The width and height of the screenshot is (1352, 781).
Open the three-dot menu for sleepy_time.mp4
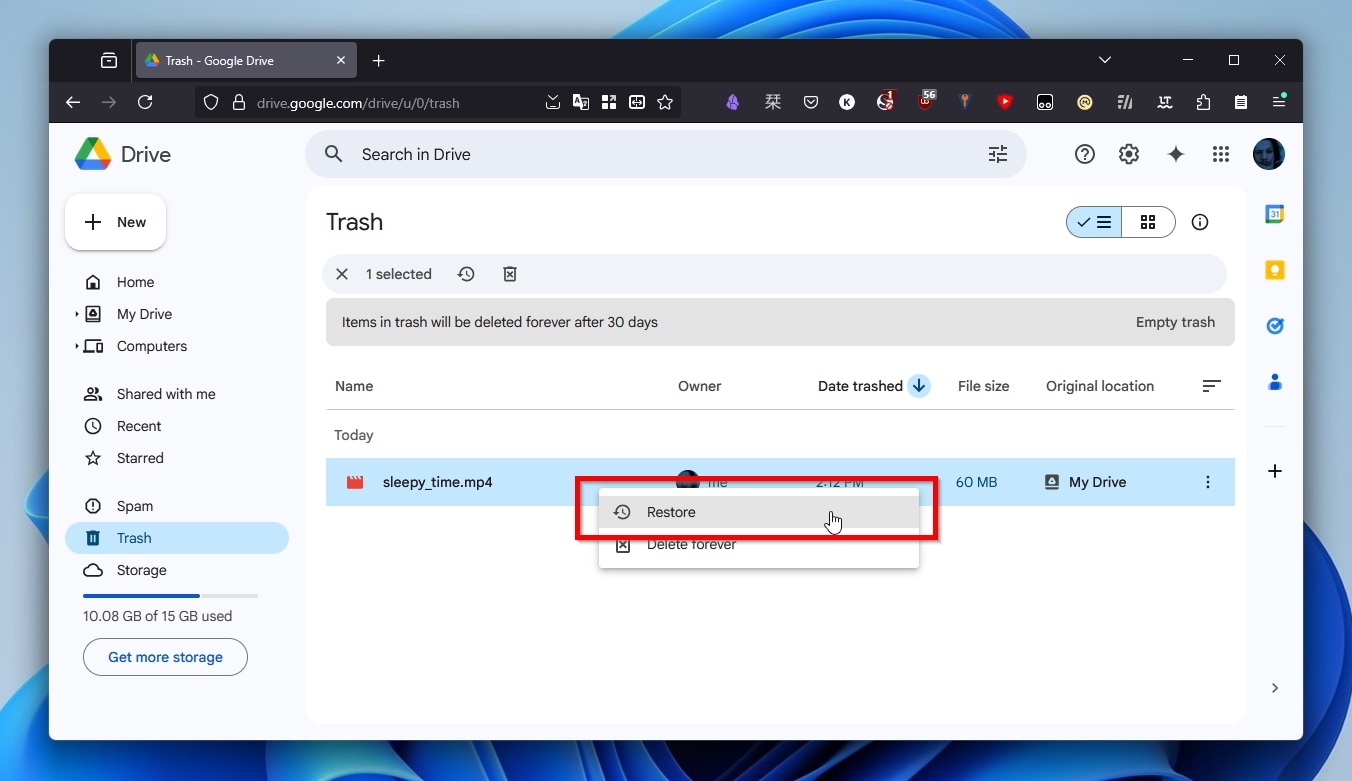(x=1208, y=482)
